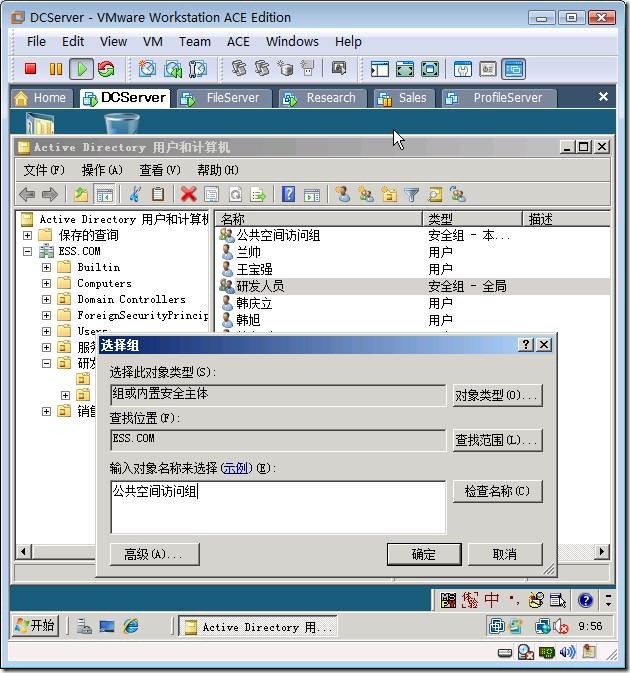Select the 王宝强 user row
The image size is (630, 673).
pos(413,270)
